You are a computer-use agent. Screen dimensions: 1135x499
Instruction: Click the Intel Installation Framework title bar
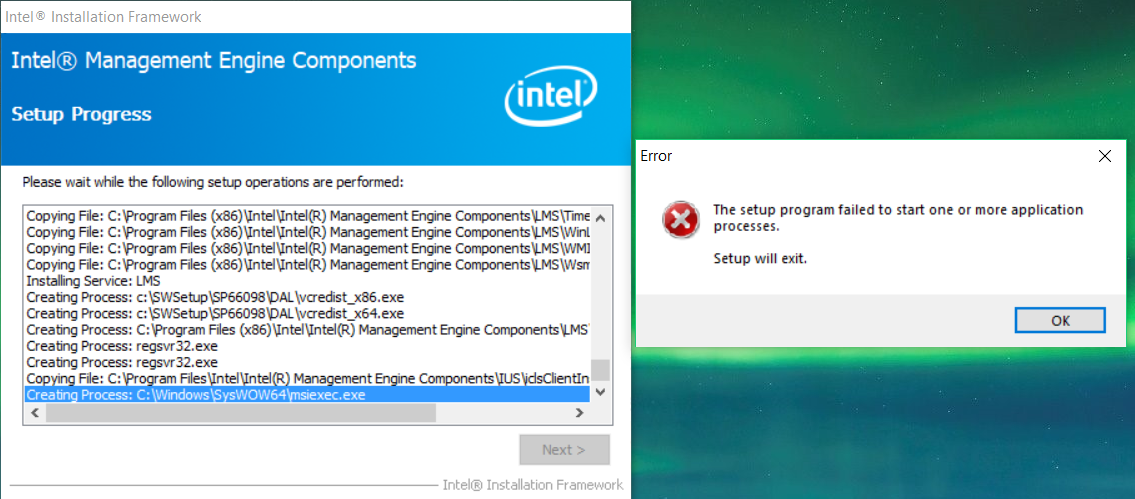(300, 16)
